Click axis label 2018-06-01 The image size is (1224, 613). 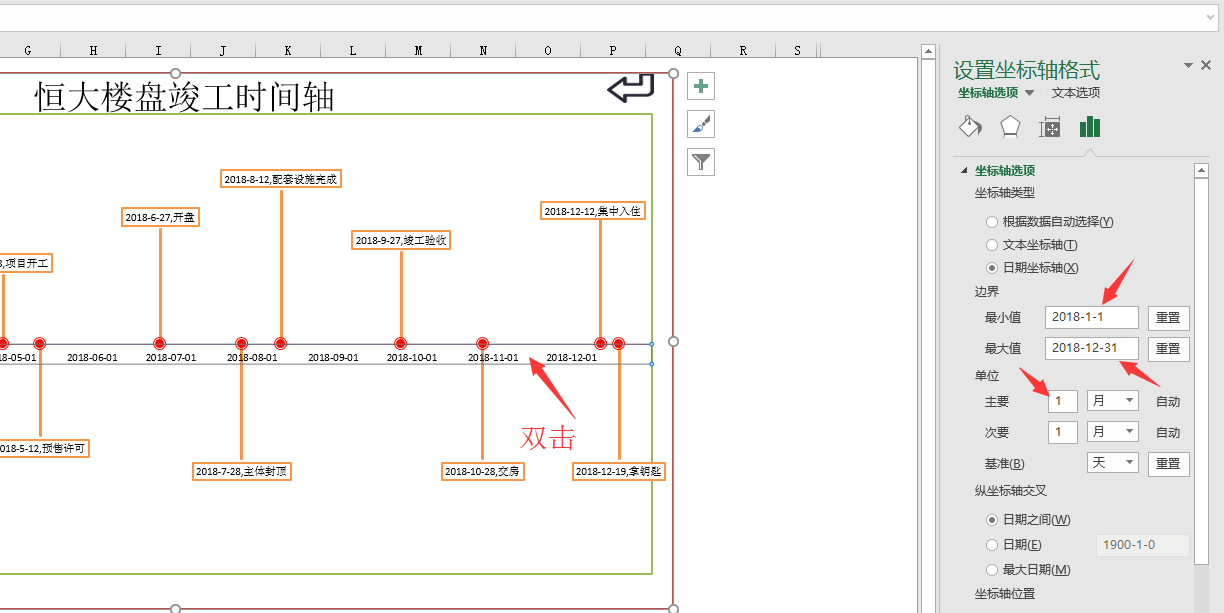(92, 357)
